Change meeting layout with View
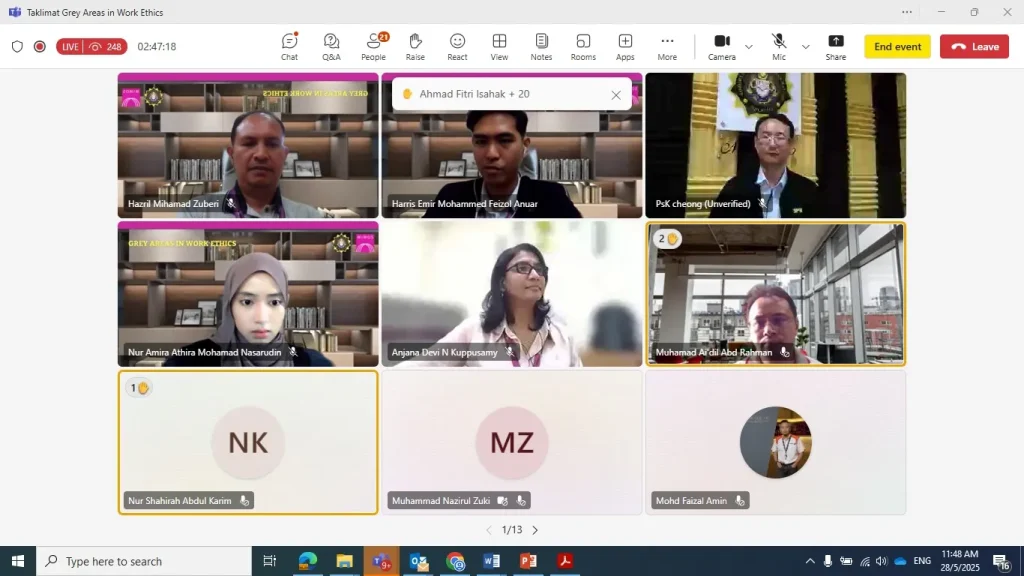 coord(499,46)
